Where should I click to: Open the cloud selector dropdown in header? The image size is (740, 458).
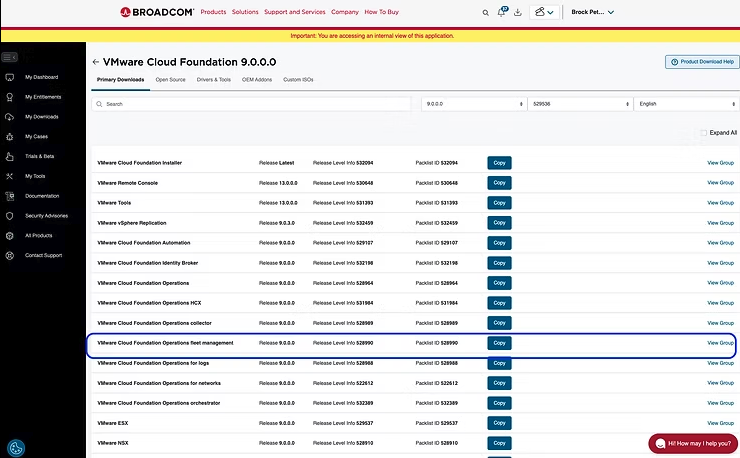click(545, 12)
